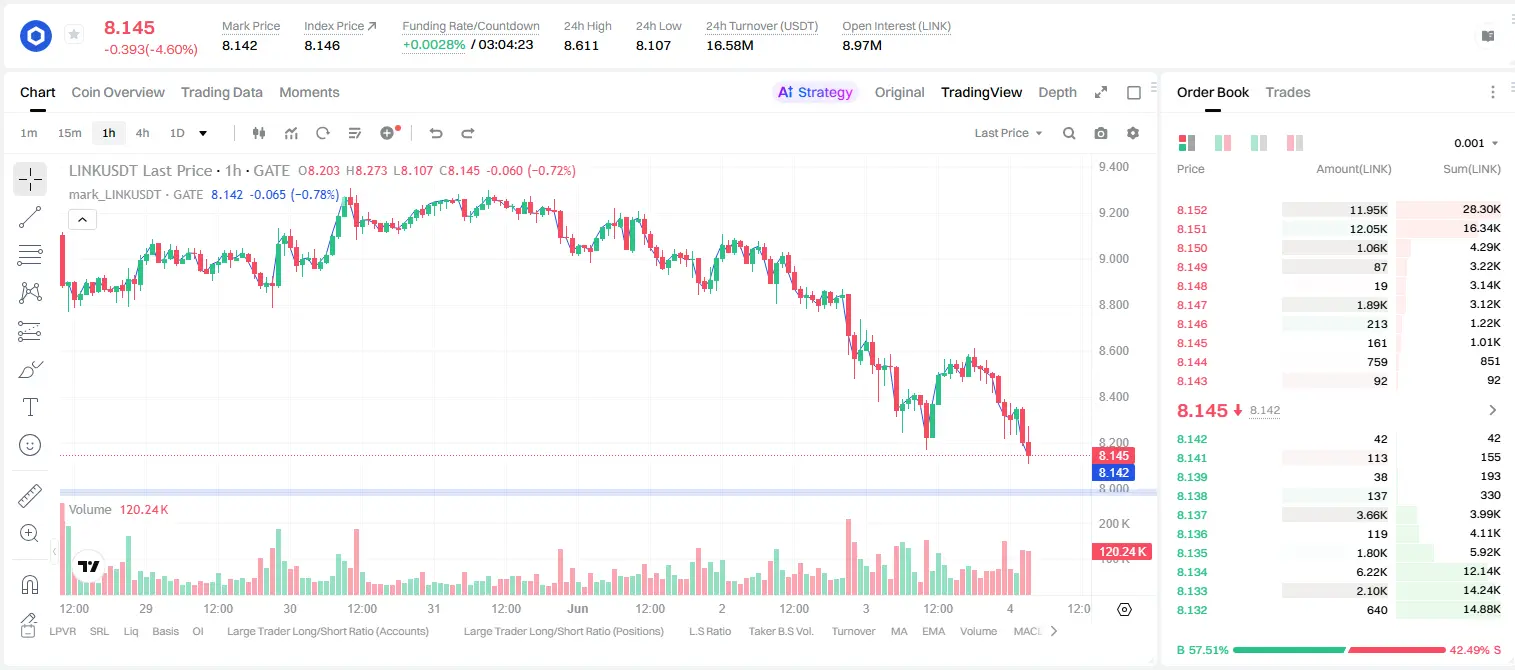Toggle the AI Strategy mode
The height and width of the screenshot is (670, 1515).
point(815,92)
